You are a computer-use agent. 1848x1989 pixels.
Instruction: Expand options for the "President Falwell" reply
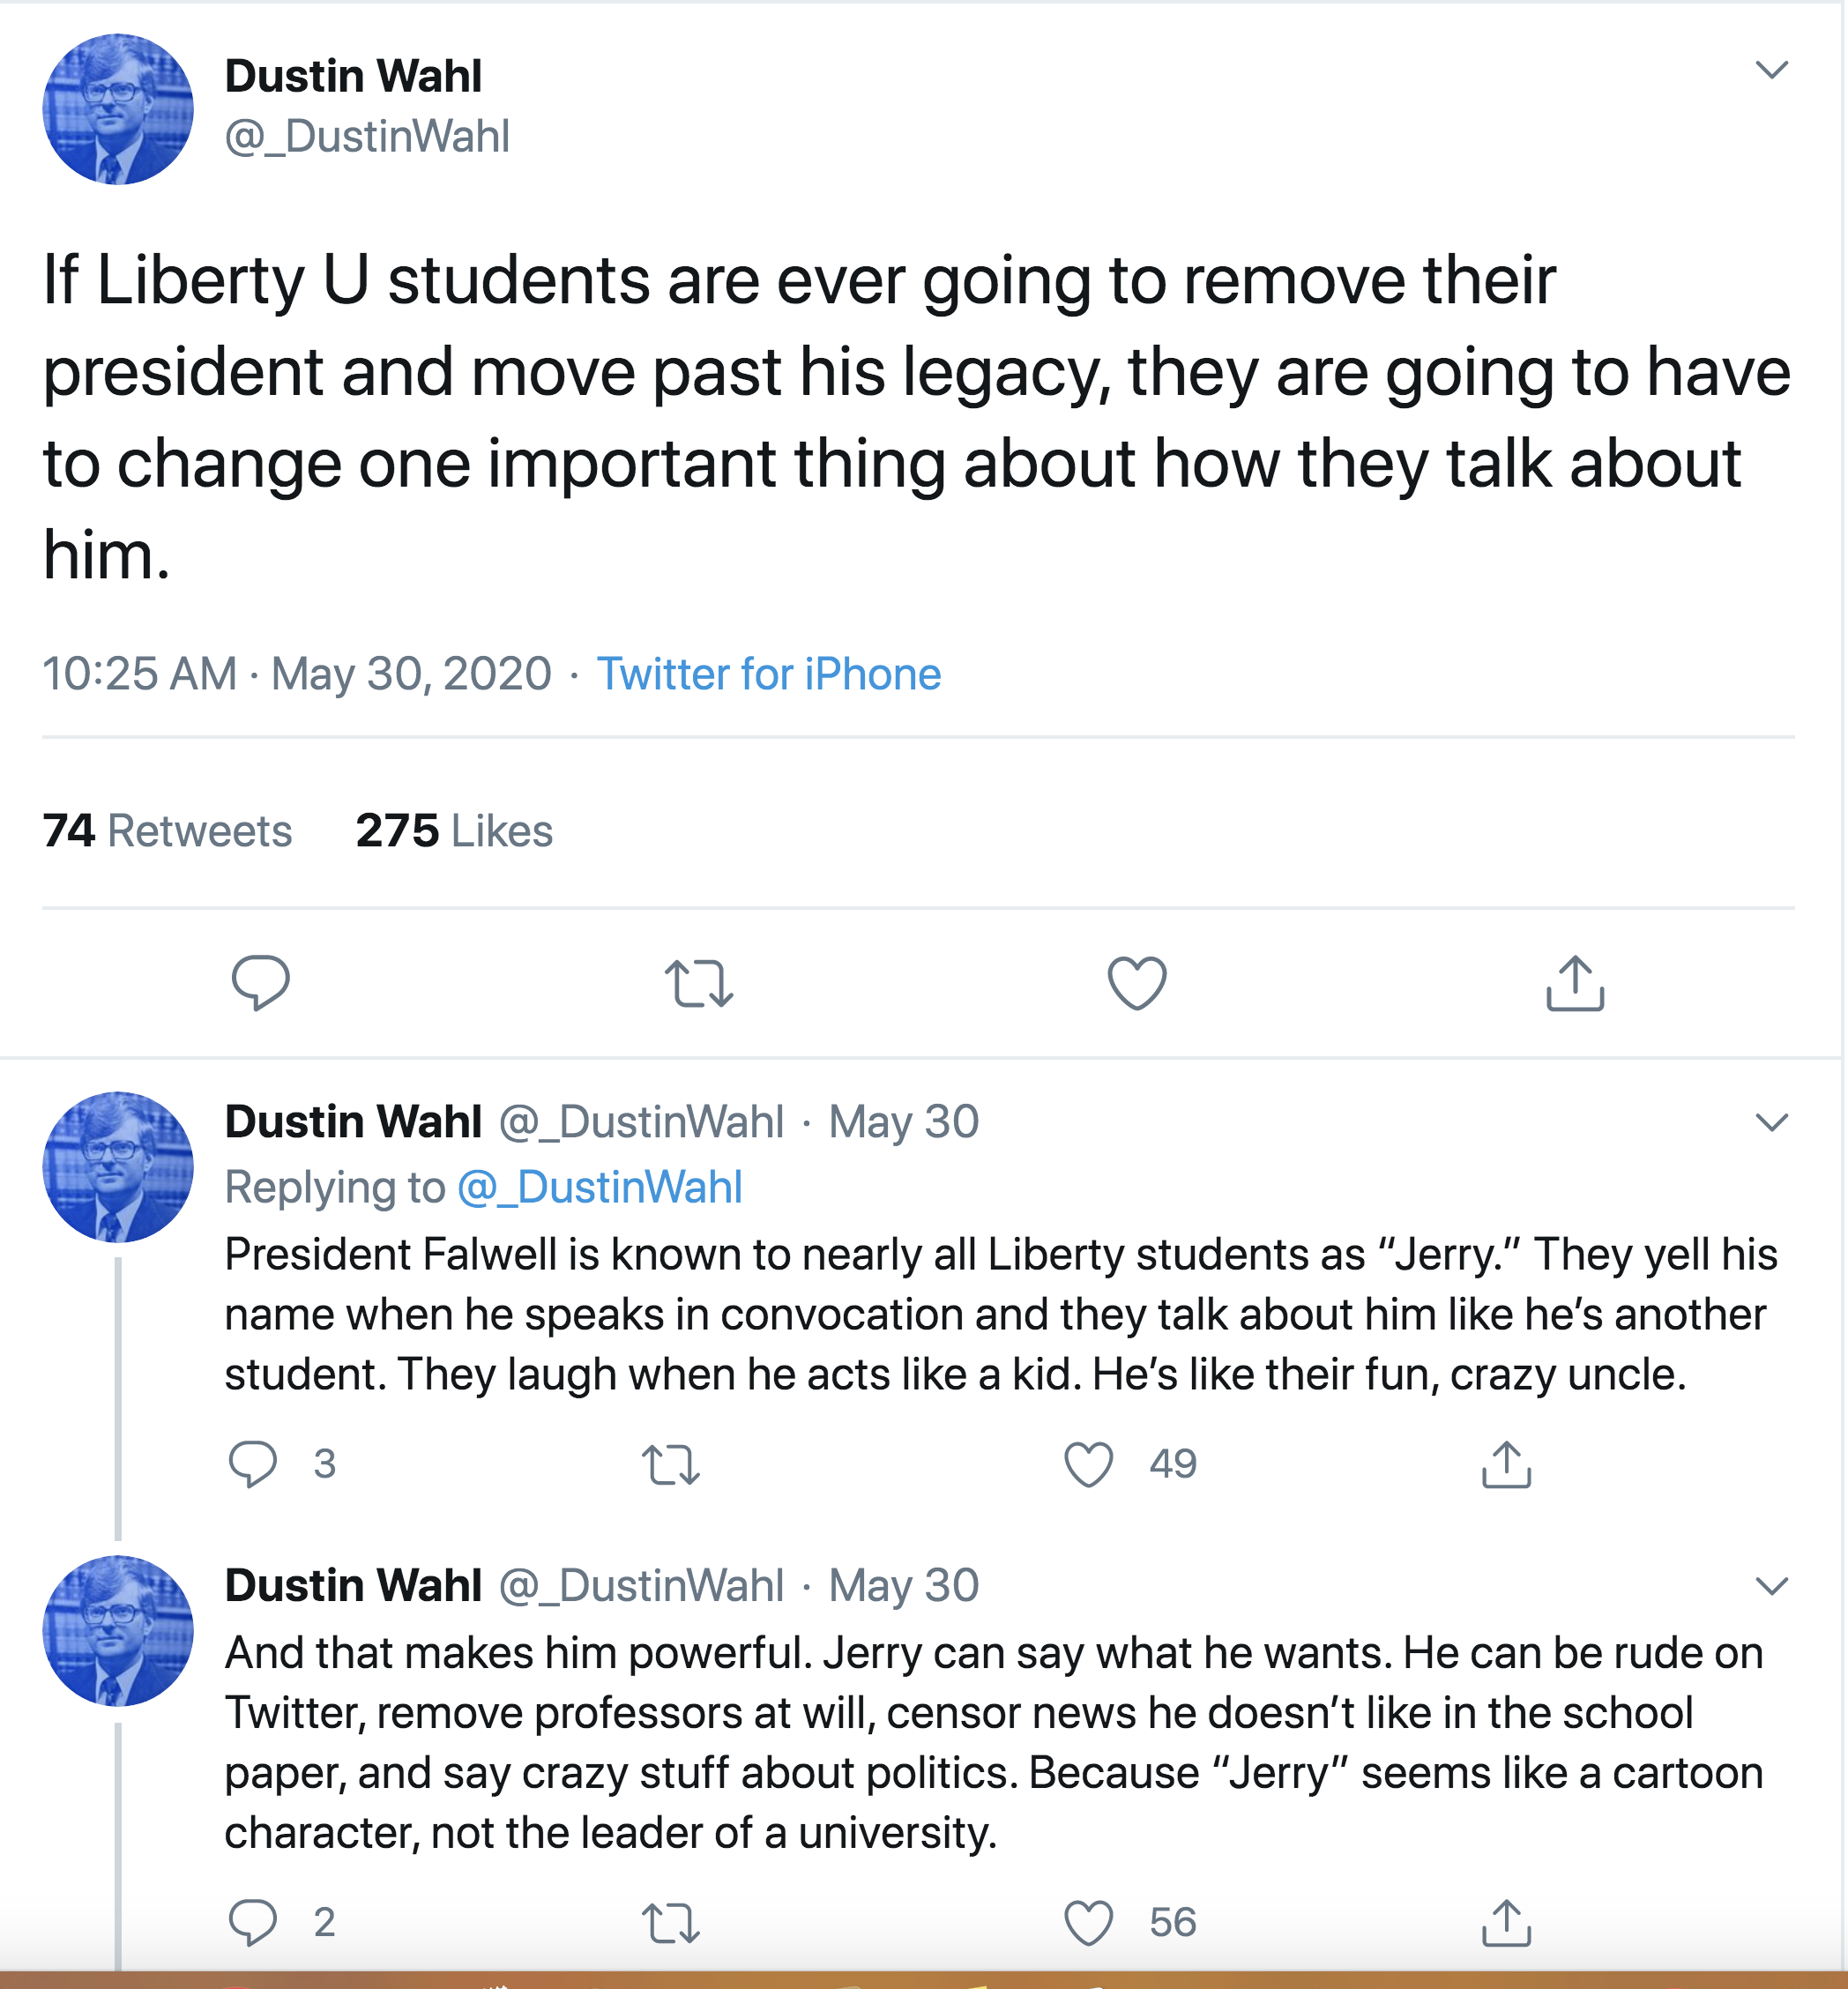1771,1122
